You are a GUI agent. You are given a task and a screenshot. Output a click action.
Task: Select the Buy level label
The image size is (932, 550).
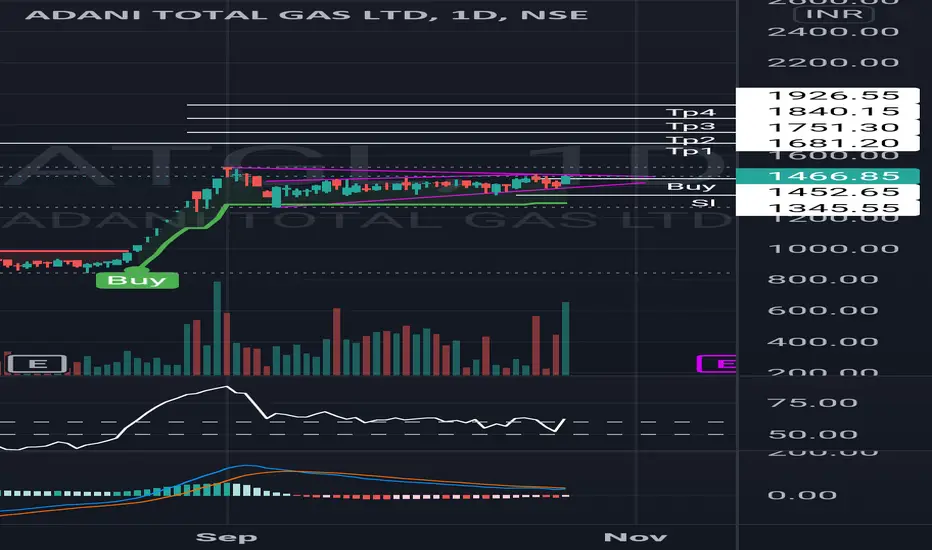point(691,187)
